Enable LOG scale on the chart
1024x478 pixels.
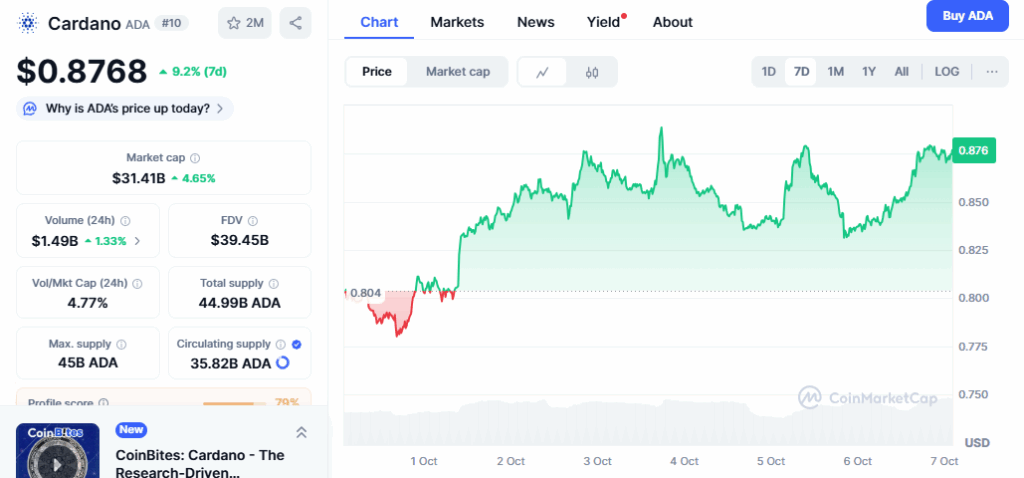tap(946, 72)
